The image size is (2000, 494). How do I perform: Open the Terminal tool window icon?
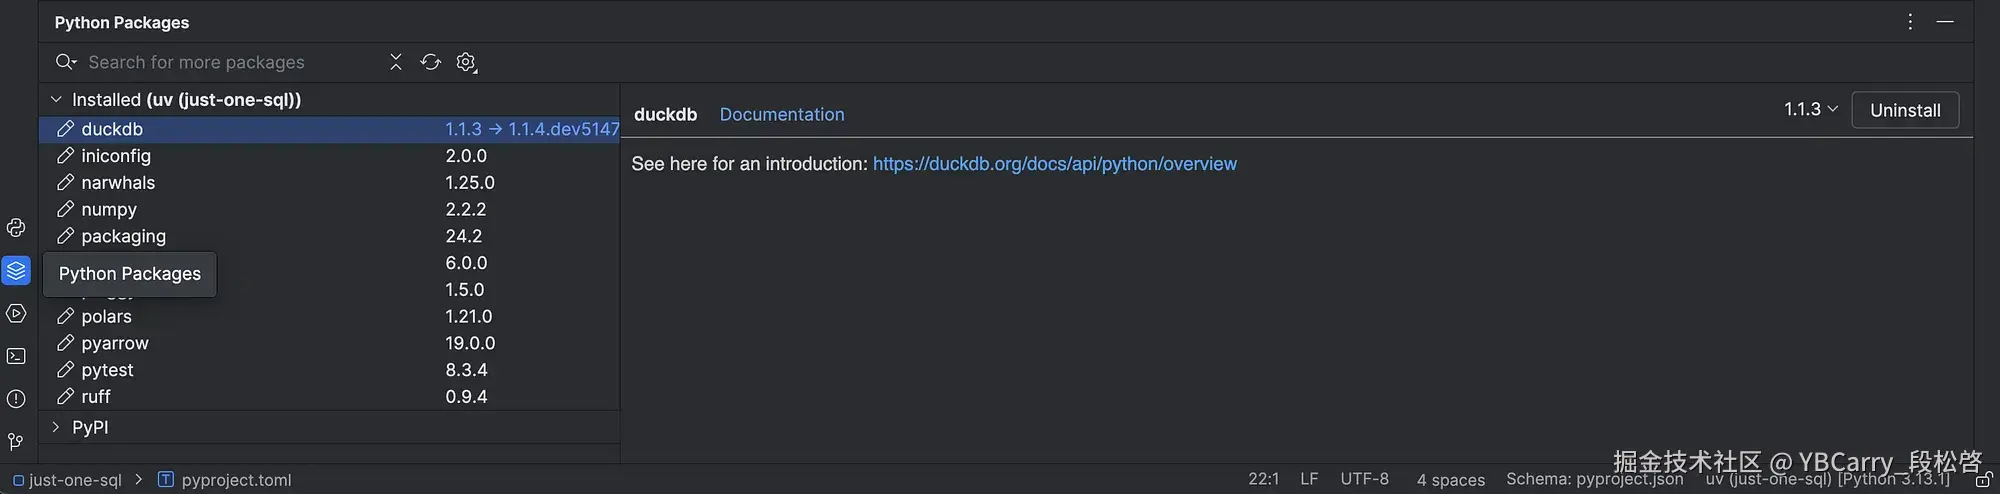[16, 356]
